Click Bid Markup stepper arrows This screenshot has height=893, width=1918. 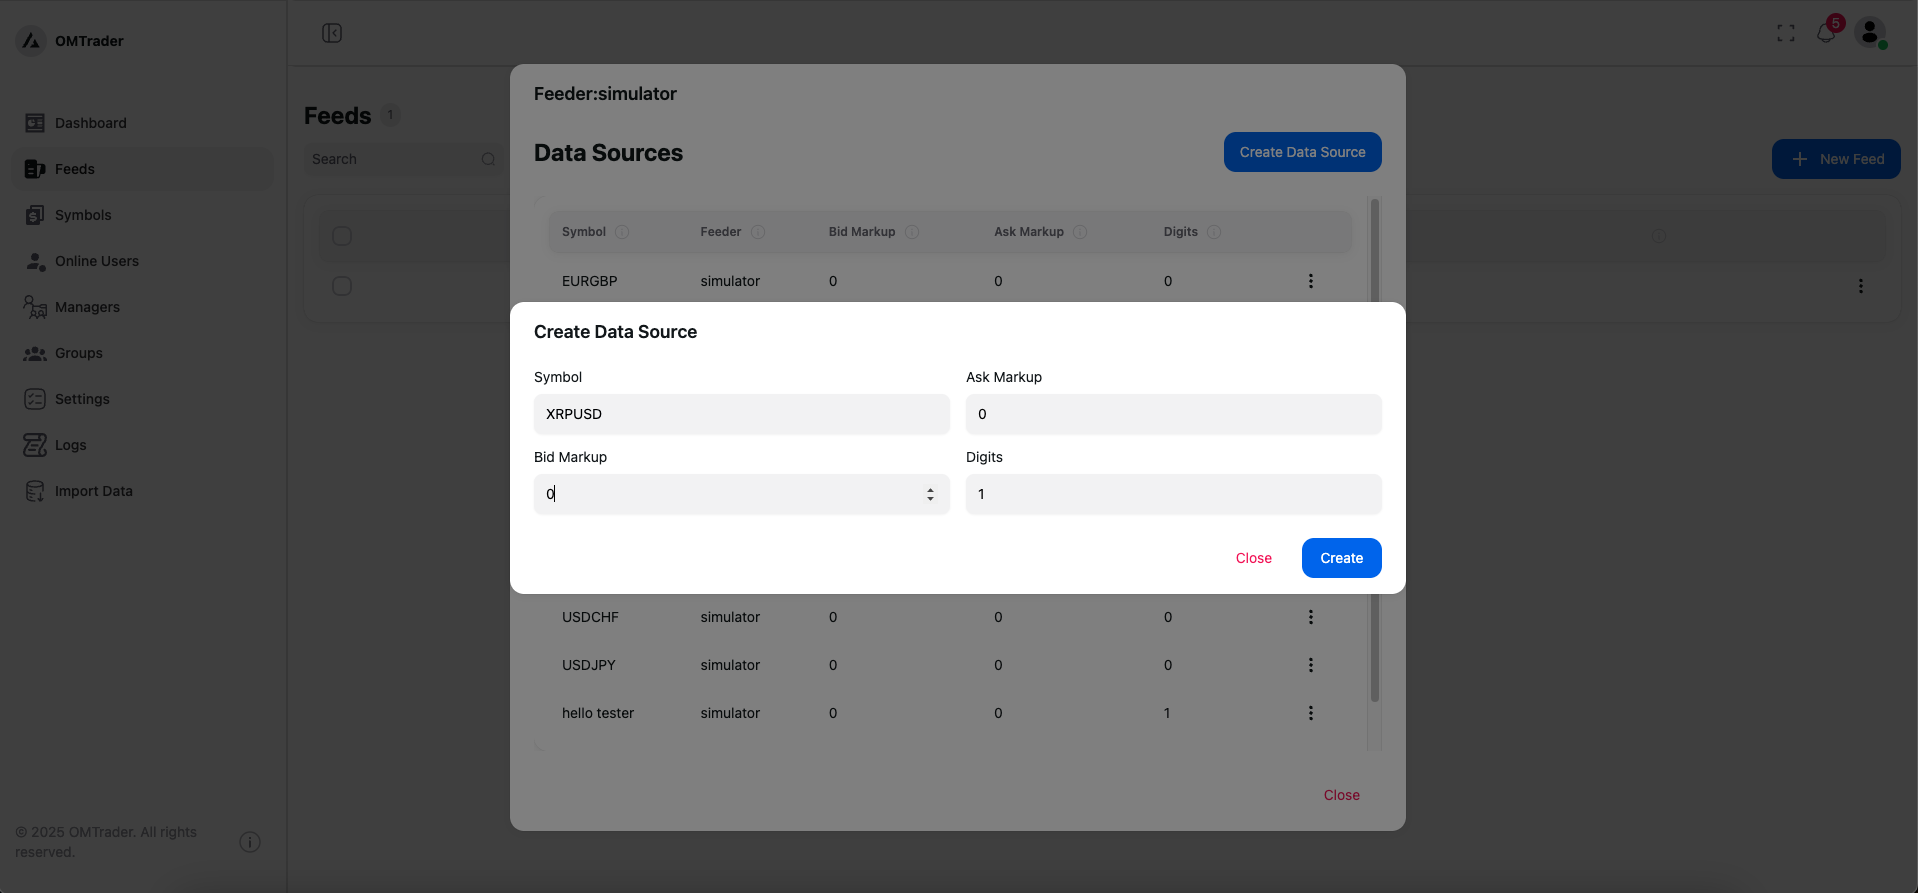click(x=930, y=494)
